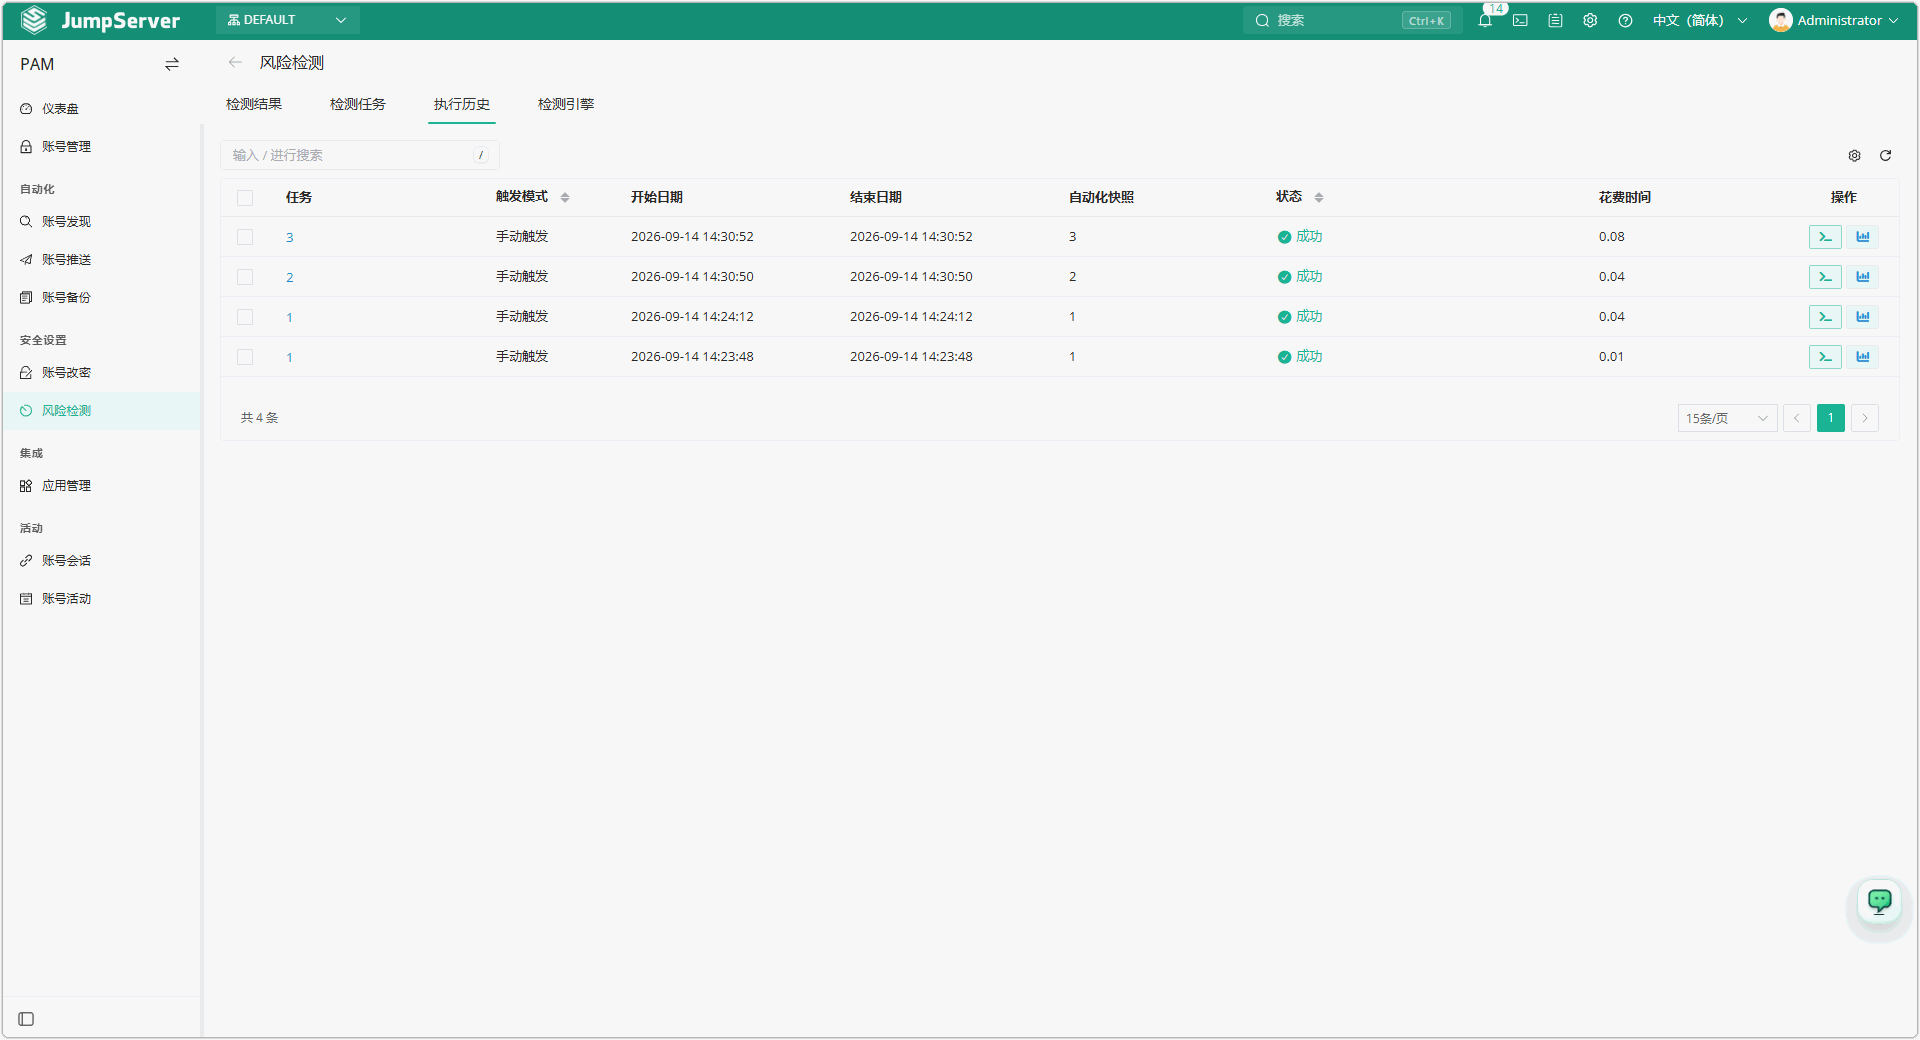Click the table column settings gear icon
Image resolution: width=1920 pixels, height=1040 pixels.
click(x=1854, y=155)
